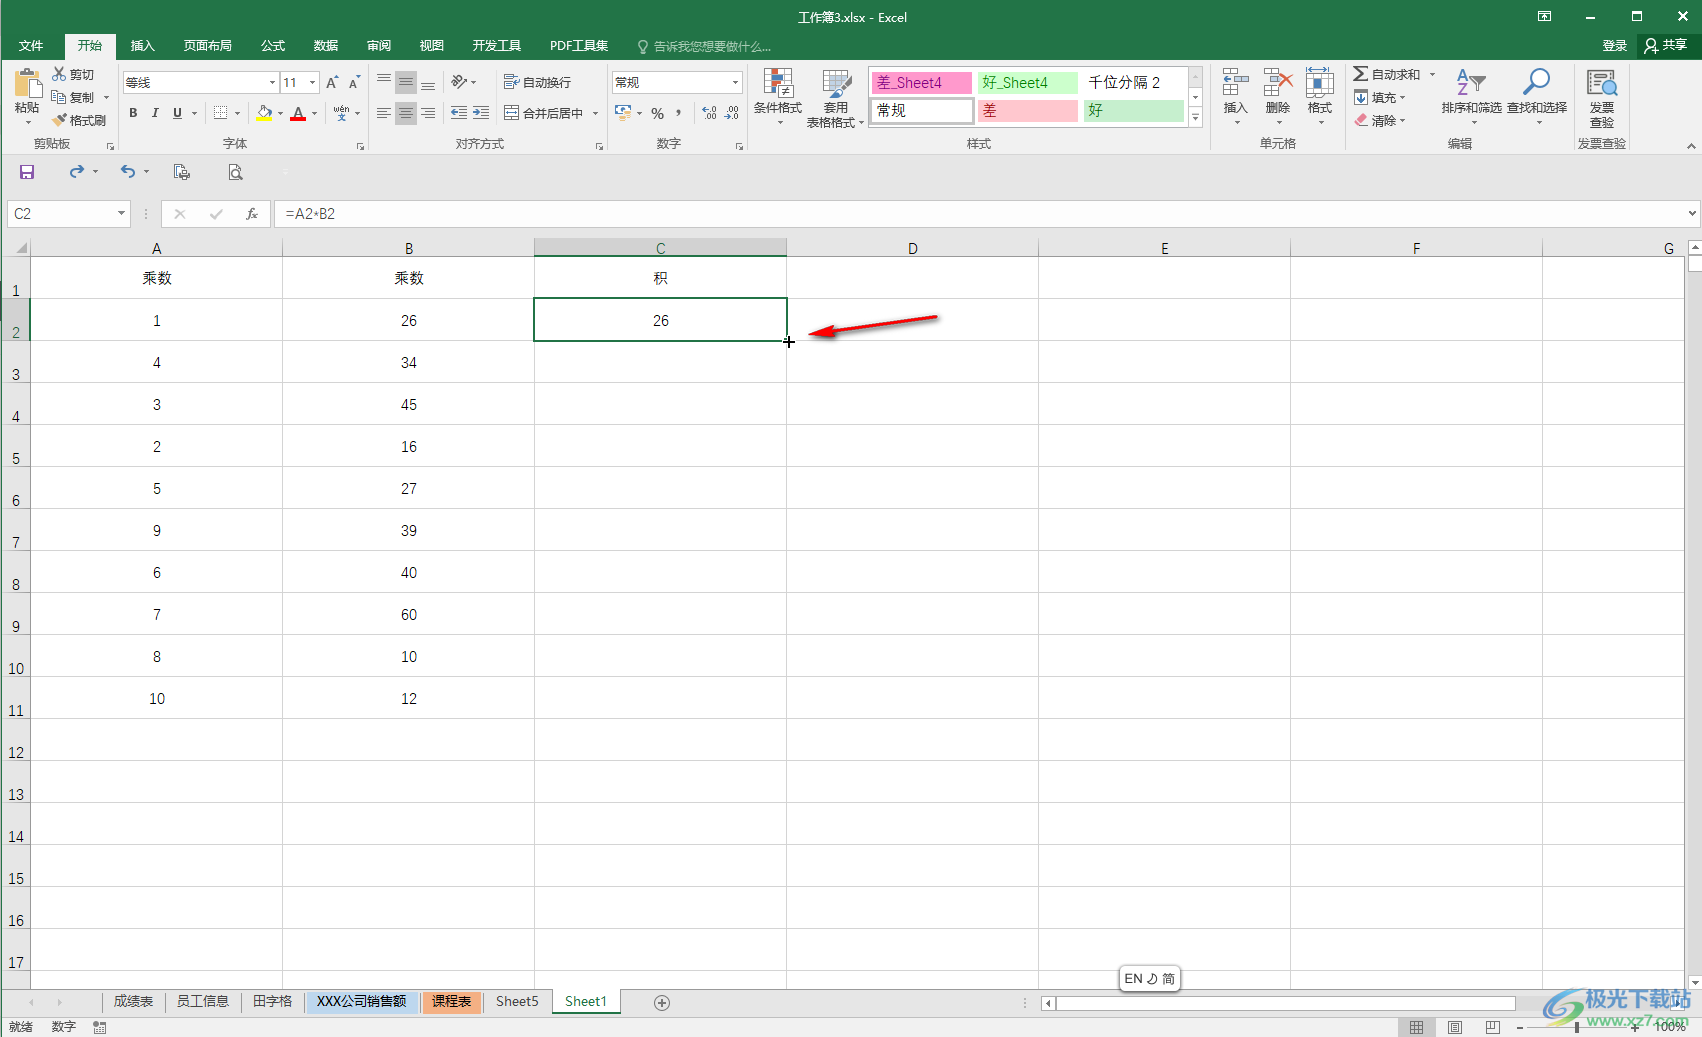The height and width of the screenshot is (1037, 1702).
Task: Save the workbook with the quick access save icon
Action: [x=27, y=172]
